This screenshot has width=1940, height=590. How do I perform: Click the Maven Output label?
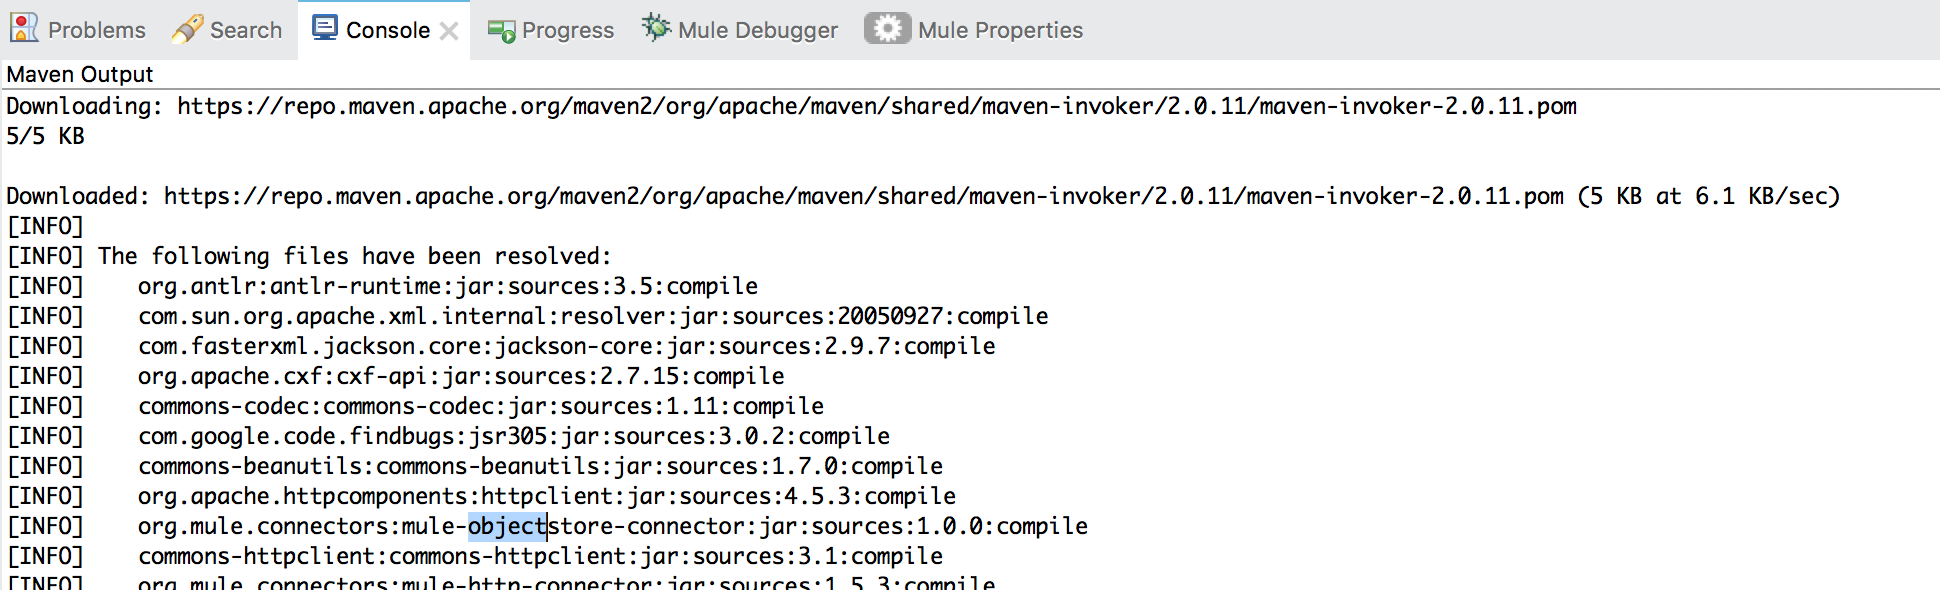click(x=80, y=74)
